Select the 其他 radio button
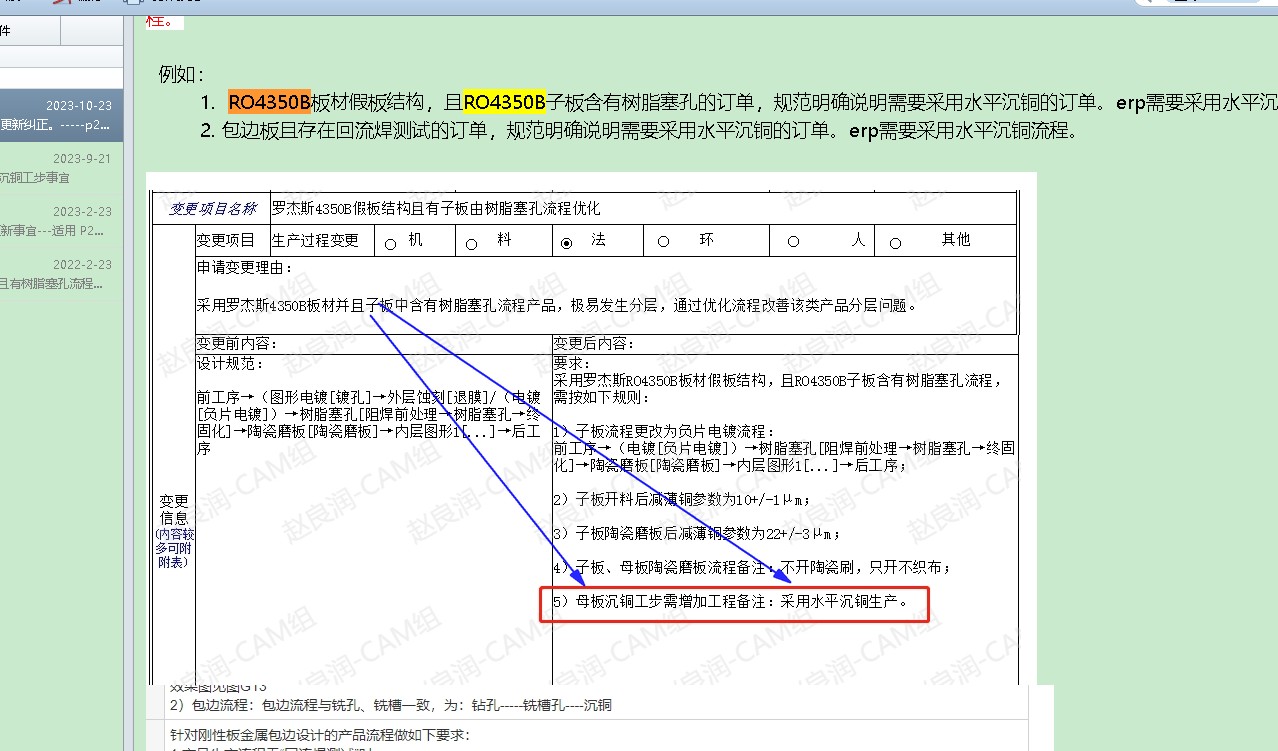The height and width of the screenshot is (751, 1278). [x=895, y=243]
